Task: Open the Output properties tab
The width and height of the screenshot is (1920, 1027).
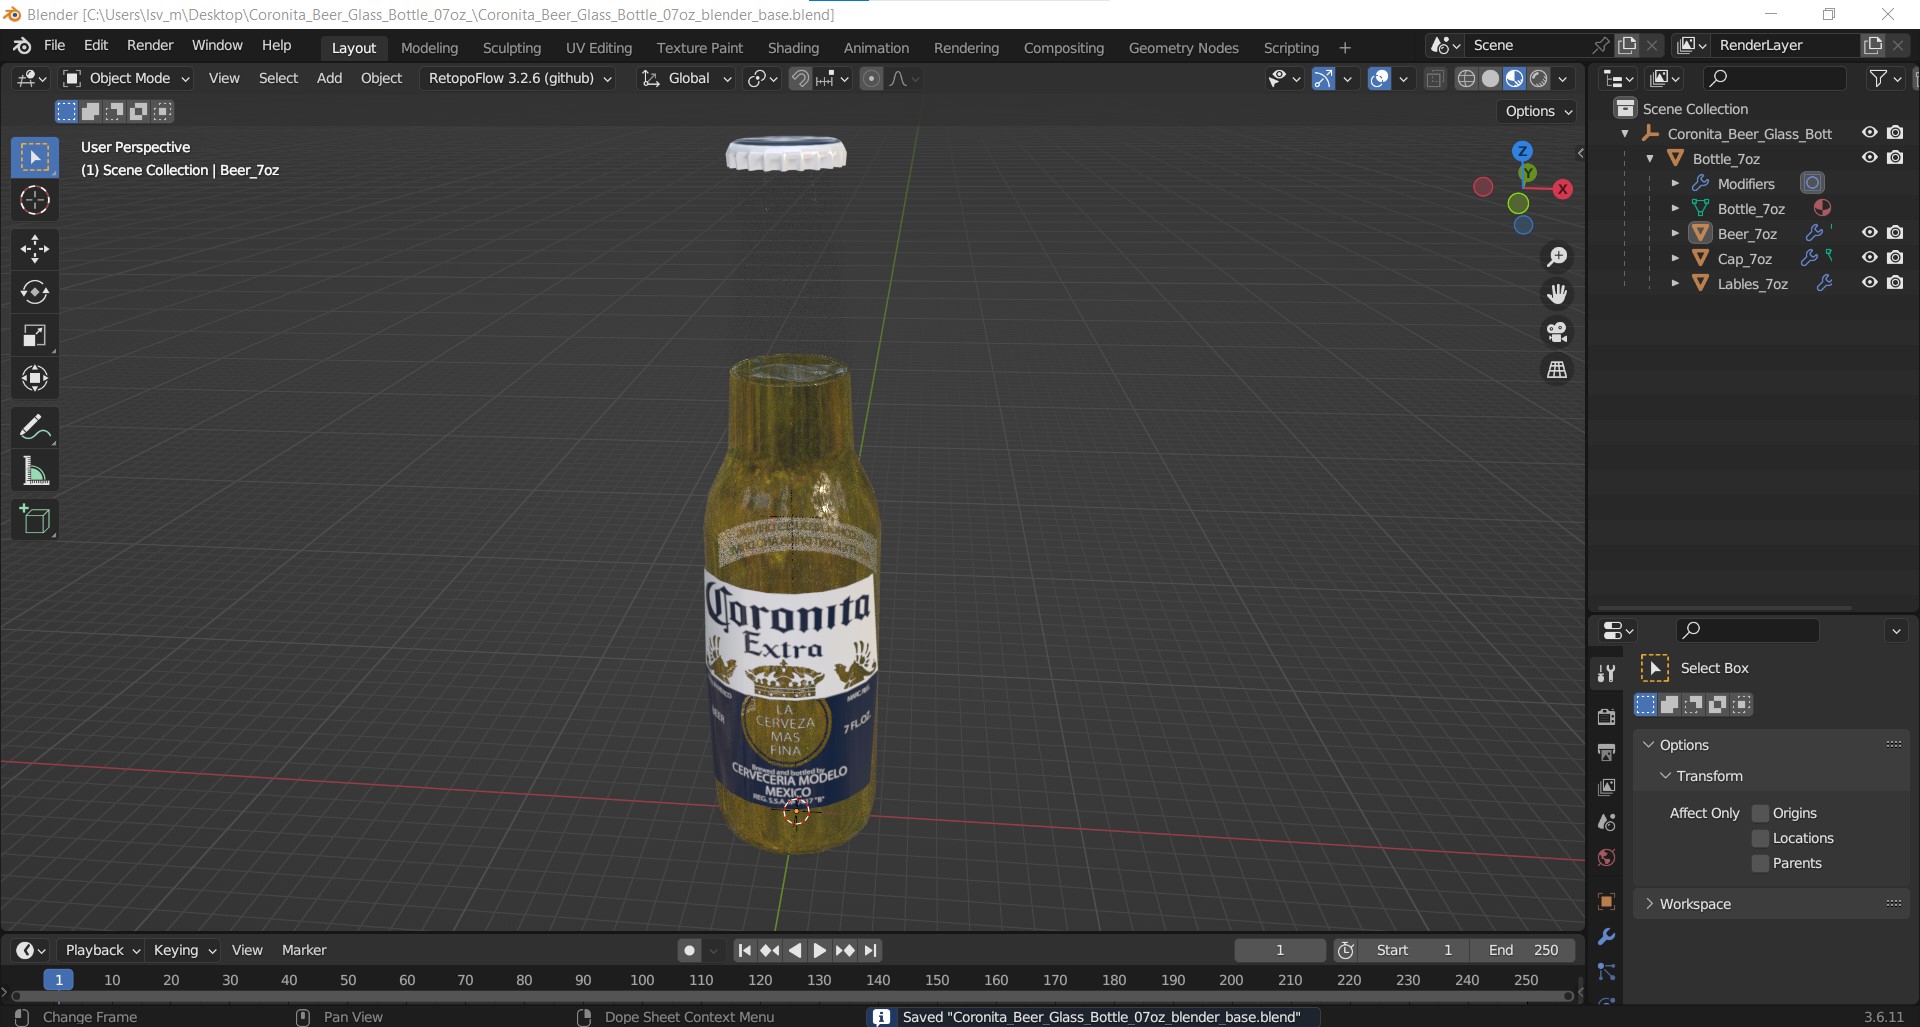Action: click(1606, 752)
